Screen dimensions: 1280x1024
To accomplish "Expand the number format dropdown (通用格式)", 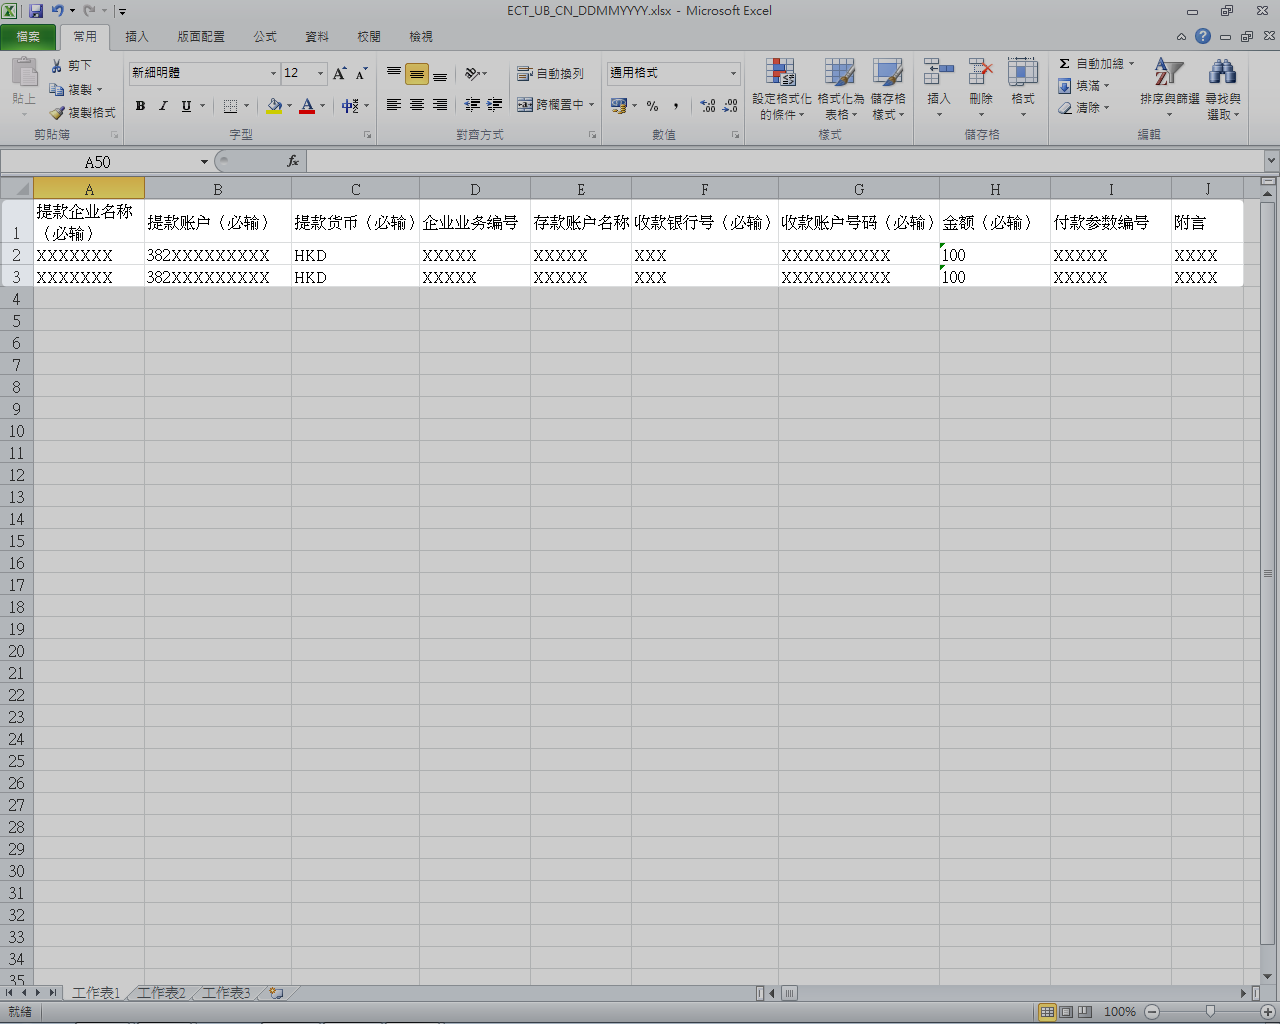I will [733, 73].
